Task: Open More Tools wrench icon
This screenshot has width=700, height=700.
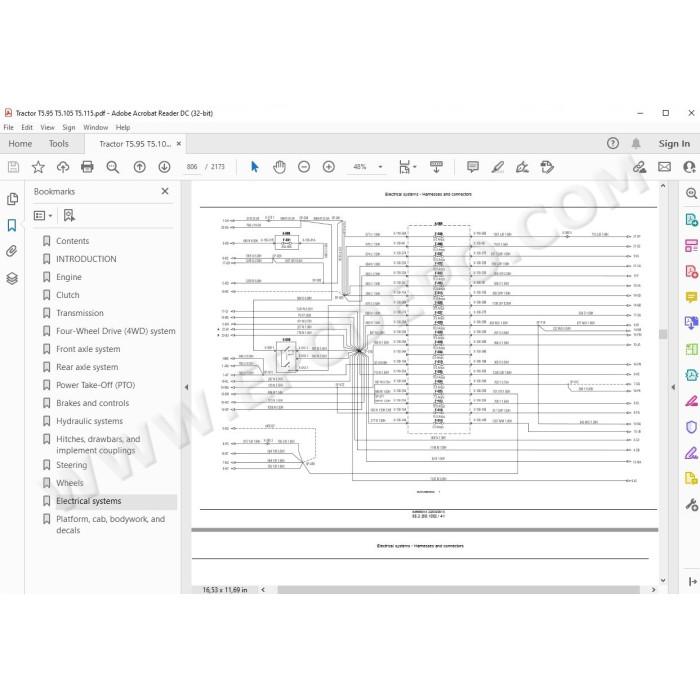Action: pyautogui.click(x=691, y=505)
